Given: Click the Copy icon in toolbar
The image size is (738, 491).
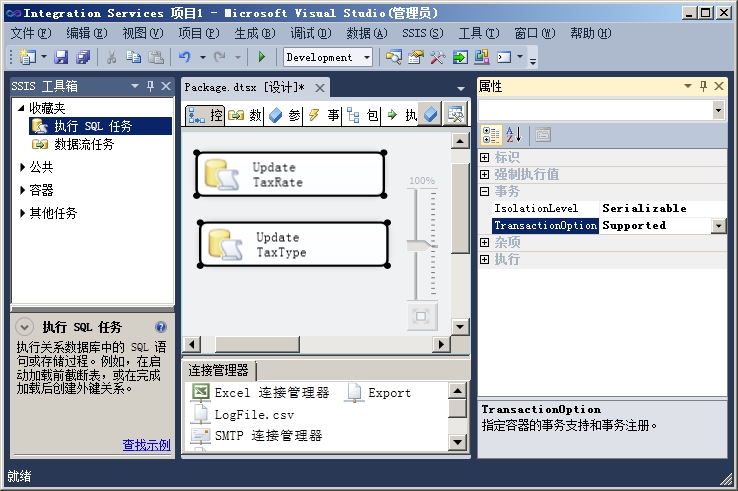Looking at the screenshot, I should pos(134,57).
